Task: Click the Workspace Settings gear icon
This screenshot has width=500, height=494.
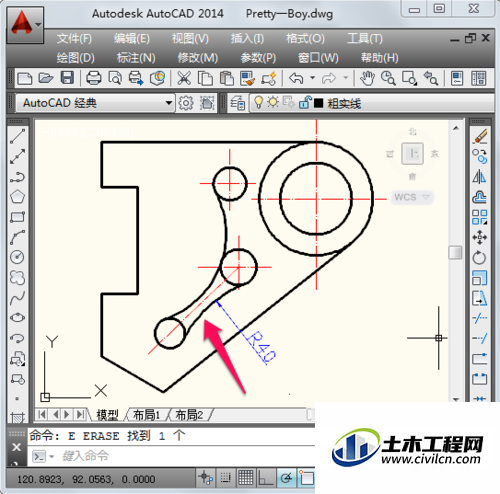Action: click(186, 103)
